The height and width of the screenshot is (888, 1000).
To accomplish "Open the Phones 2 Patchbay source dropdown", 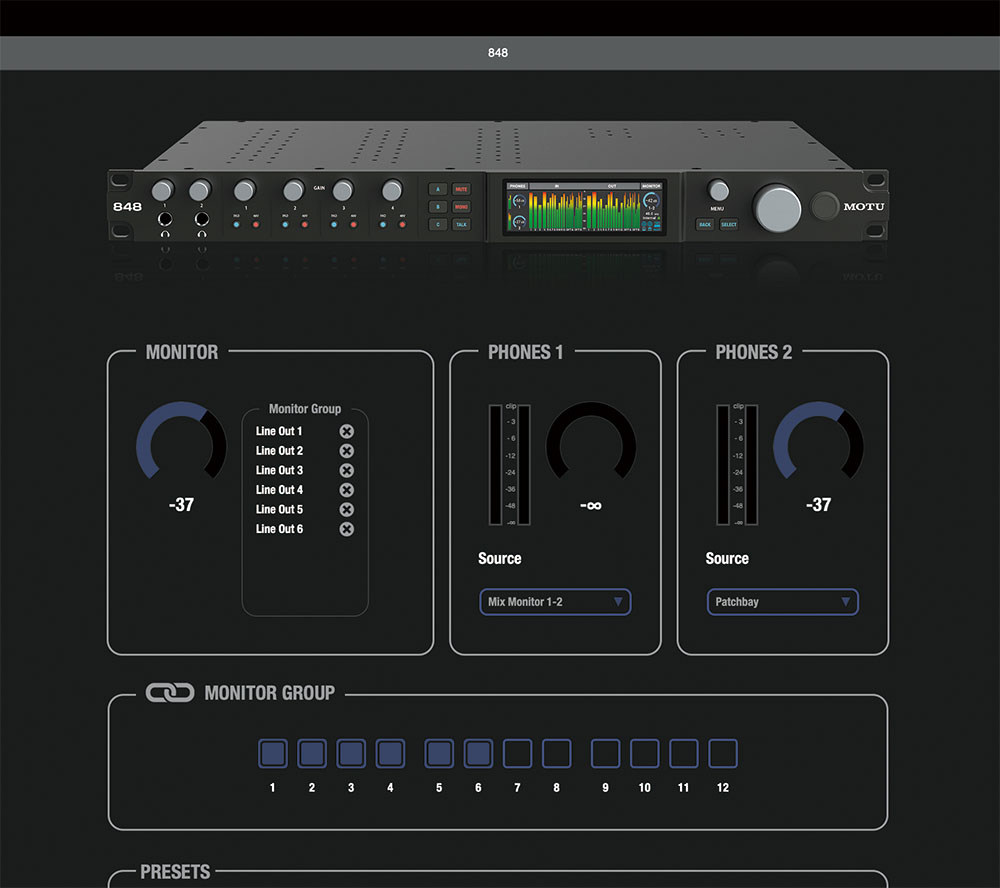I will tap(783, 602).
